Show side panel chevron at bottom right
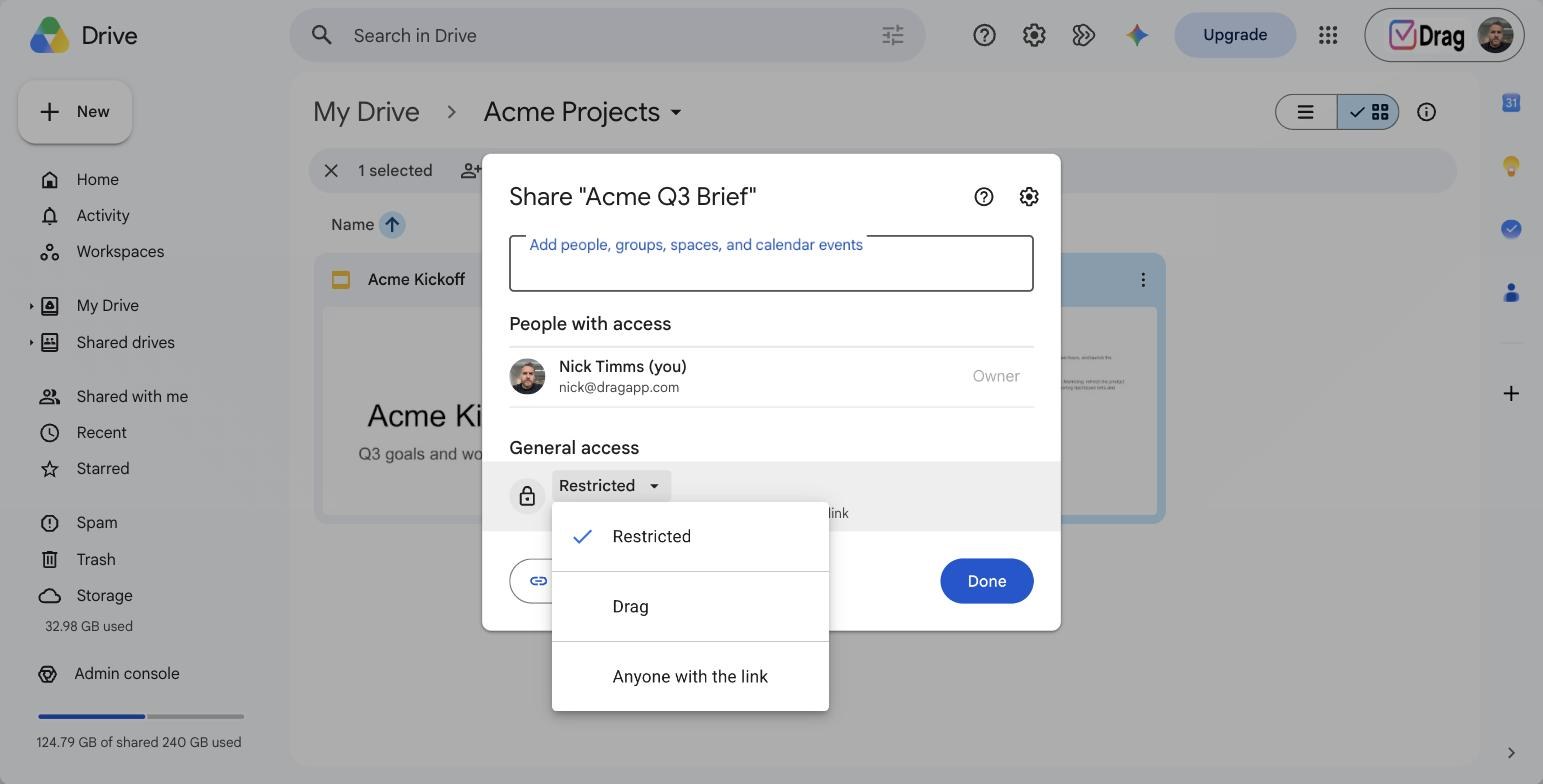This screenshot has width=1543, height=784. [x=1511, y=753]
